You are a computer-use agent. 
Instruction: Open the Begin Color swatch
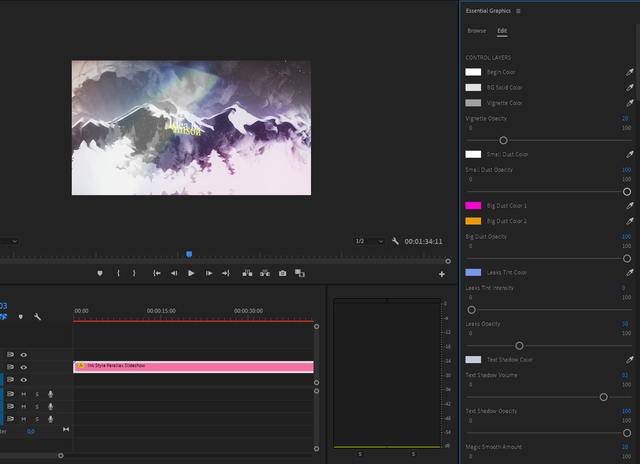pos(473,72)
